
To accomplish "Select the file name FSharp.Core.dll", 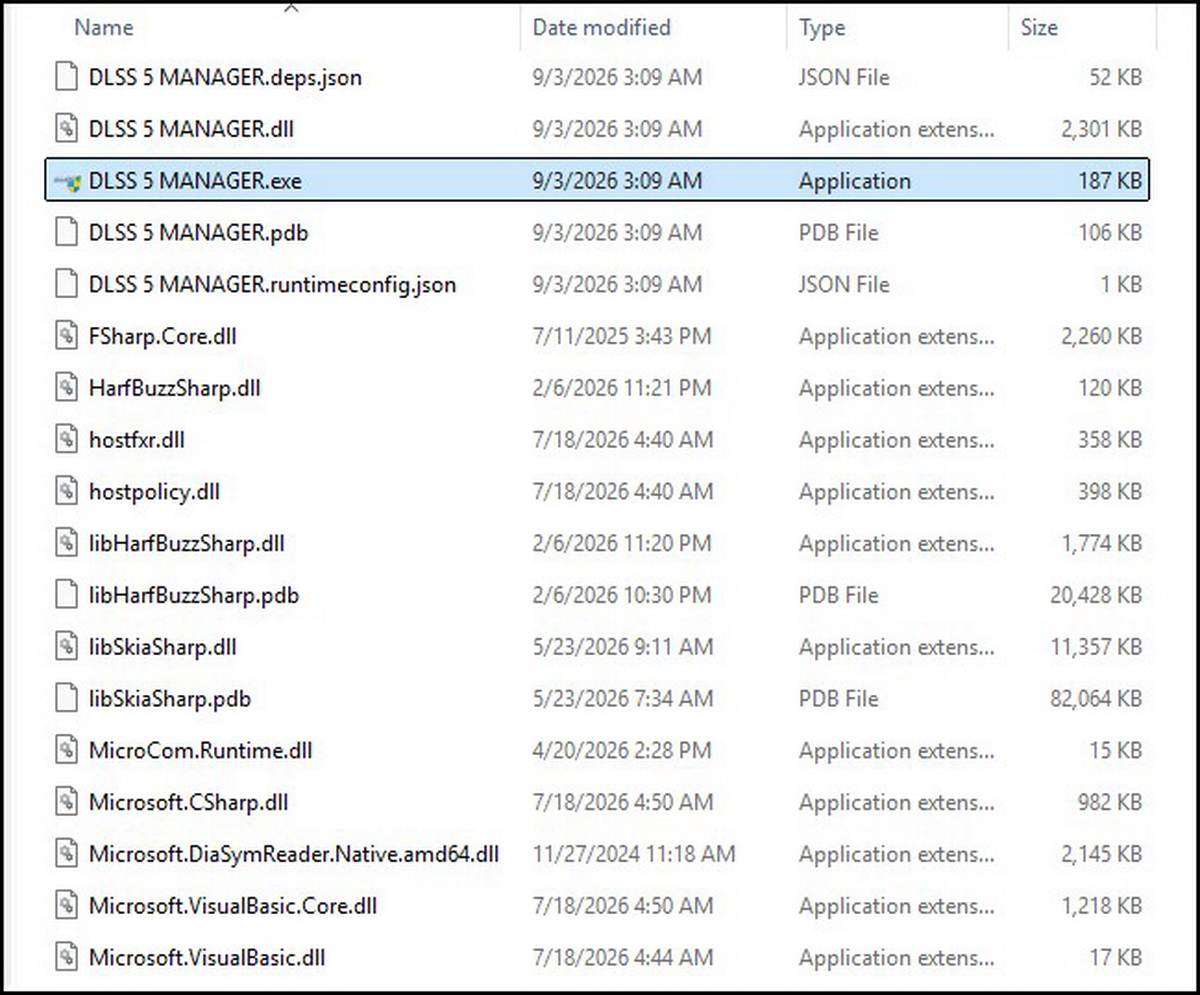I will tap(163, 336).
